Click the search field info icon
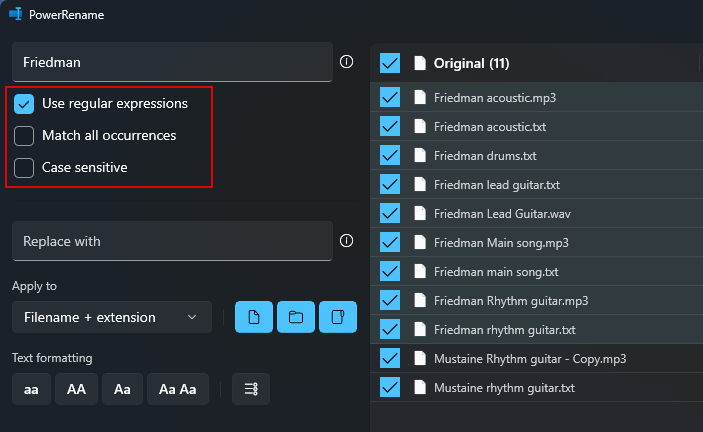The width and height of the screenshot is (703, 432). (x=346, y=62)
